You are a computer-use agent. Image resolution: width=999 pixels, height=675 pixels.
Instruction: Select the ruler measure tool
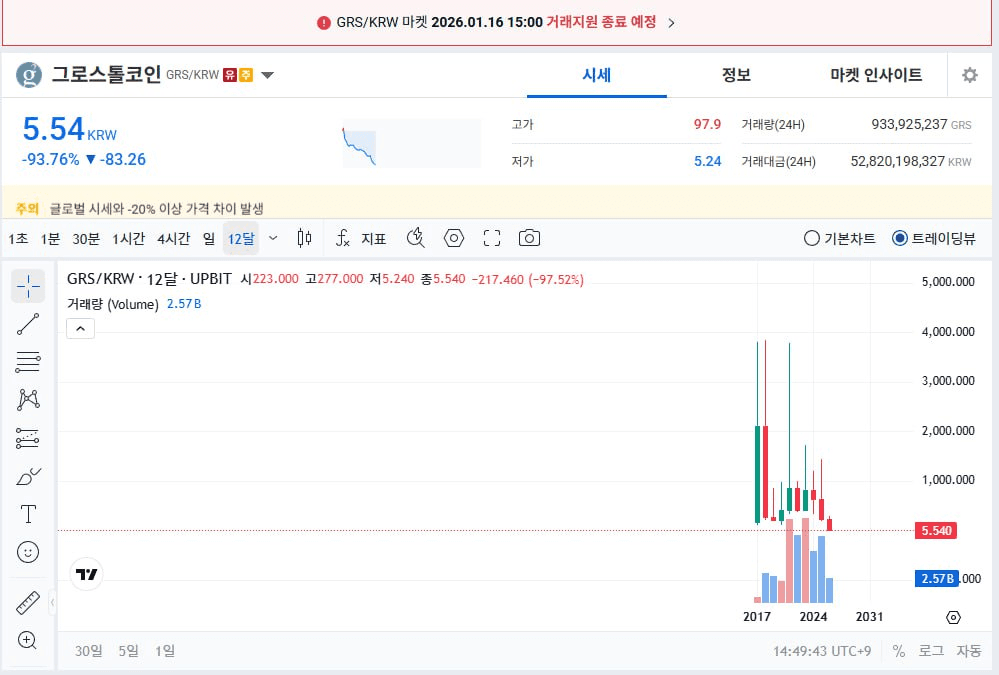pyautogui.click(x=28, y=602)
